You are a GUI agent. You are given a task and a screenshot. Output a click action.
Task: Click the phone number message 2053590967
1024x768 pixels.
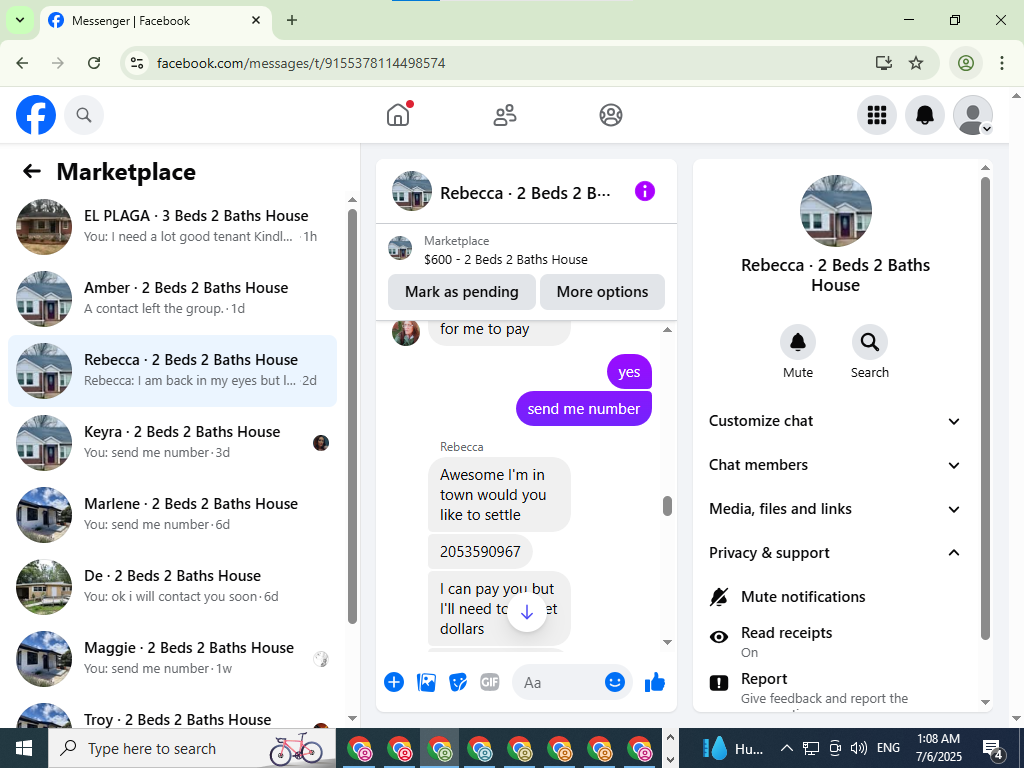[x=480, y=552]
